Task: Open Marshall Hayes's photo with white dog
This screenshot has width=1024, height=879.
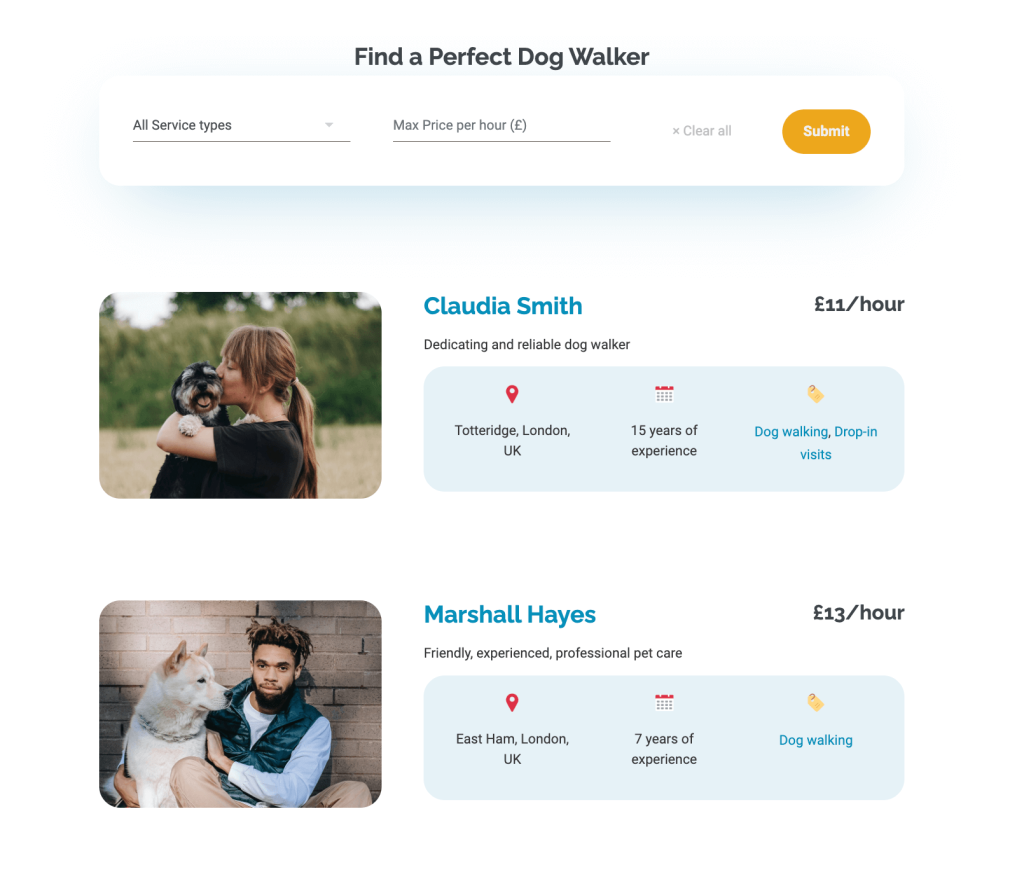Action: coord(240,704)
